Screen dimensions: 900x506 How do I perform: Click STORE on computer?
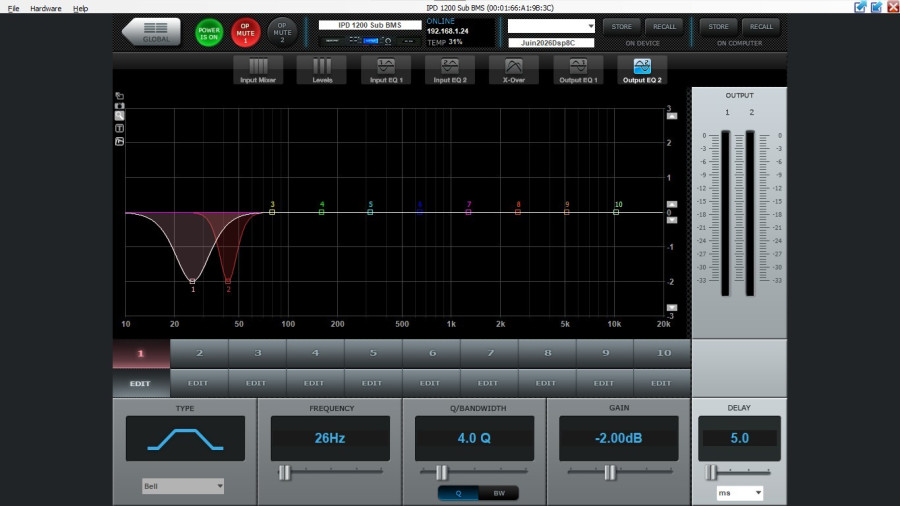pos(719,27)
